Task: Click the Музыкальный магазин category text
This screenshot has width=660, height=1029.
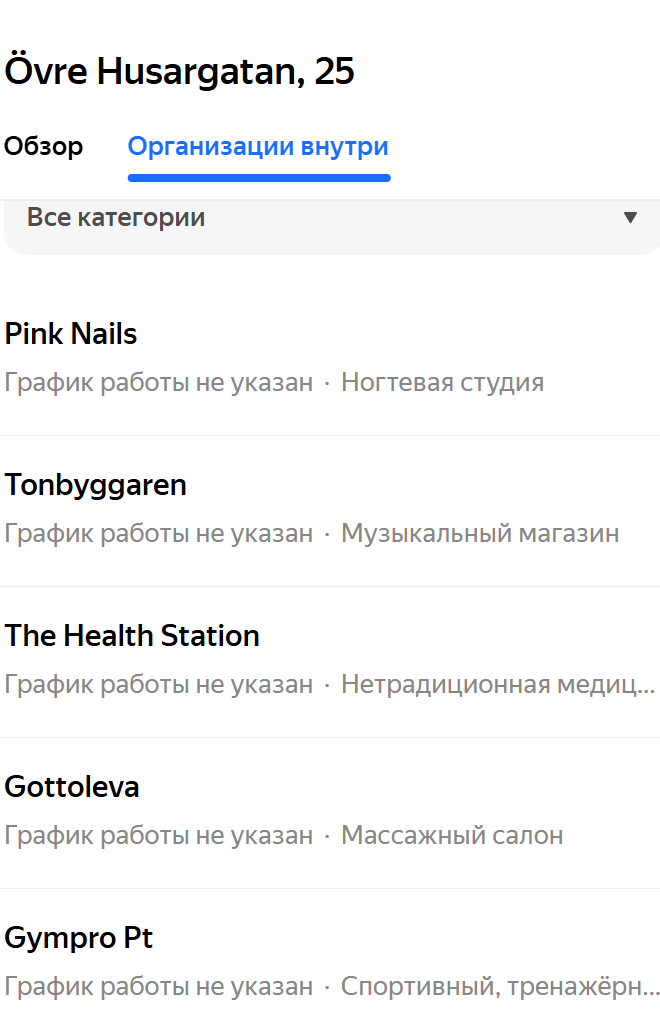Action: click(x=480, y=533)
